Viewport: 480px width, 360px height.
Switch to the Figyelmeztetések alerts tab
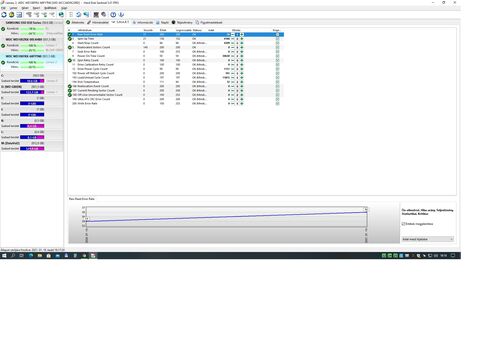tap(209, 22)
